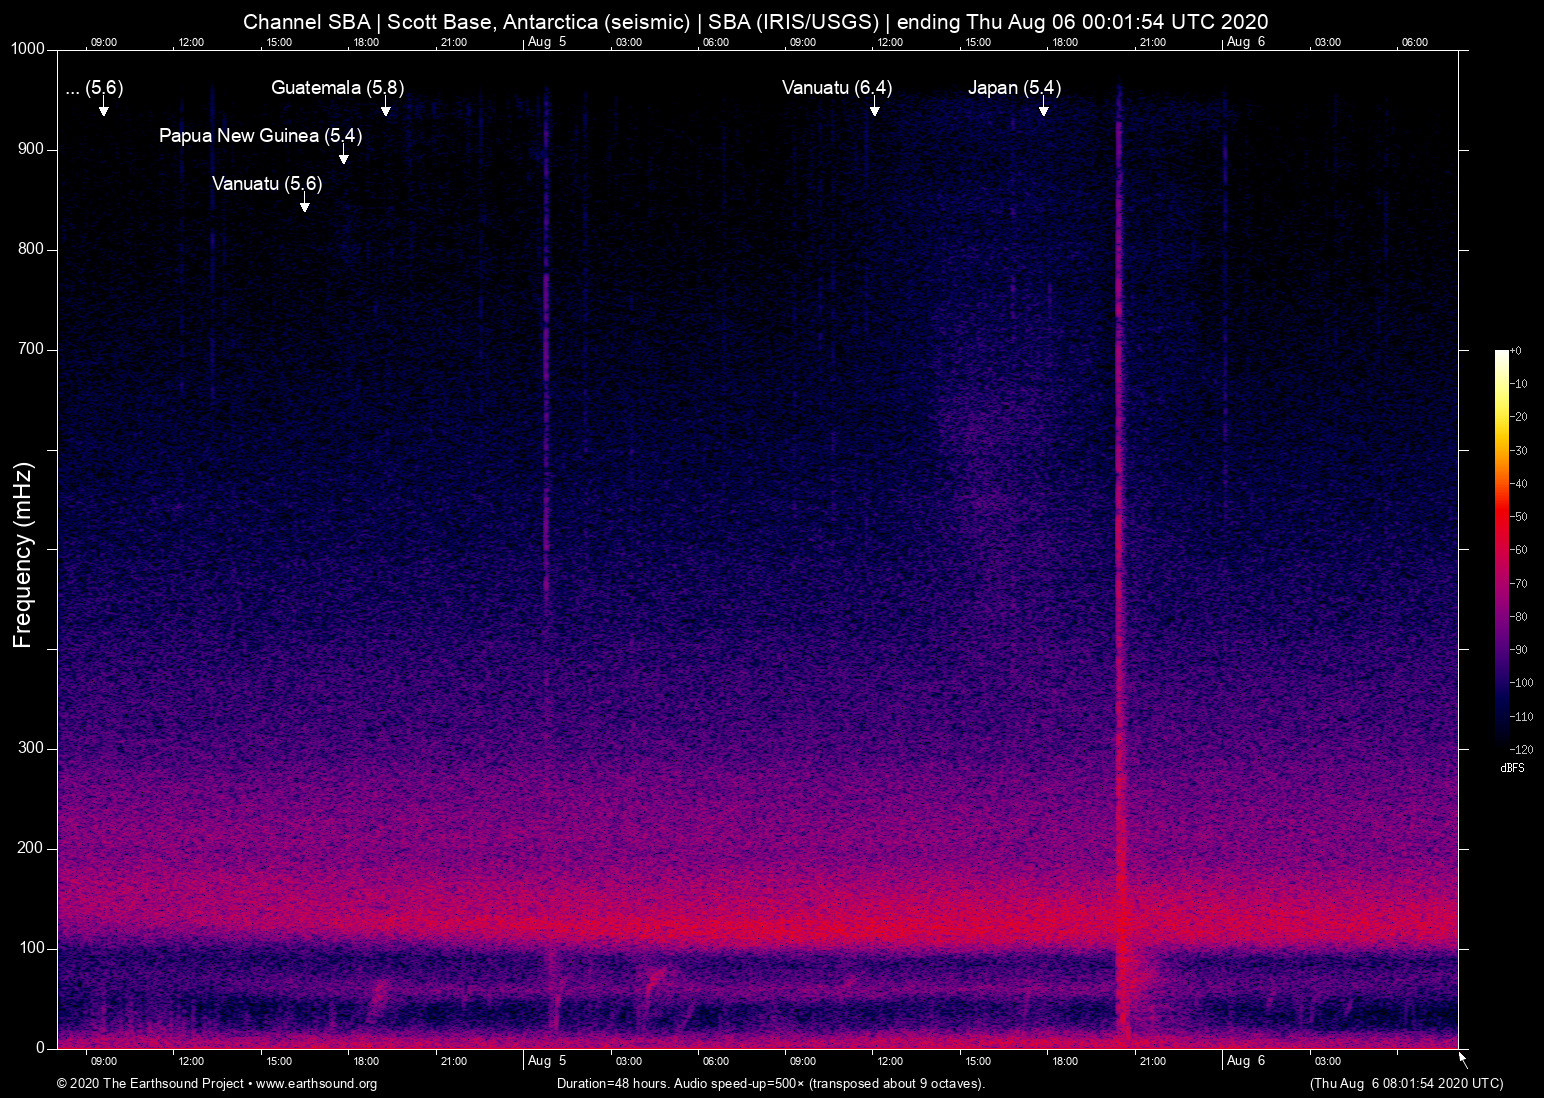Click the Vanuatu (6.4) annotation text
1544x1098 pixels.
click(x=836, y=88)
